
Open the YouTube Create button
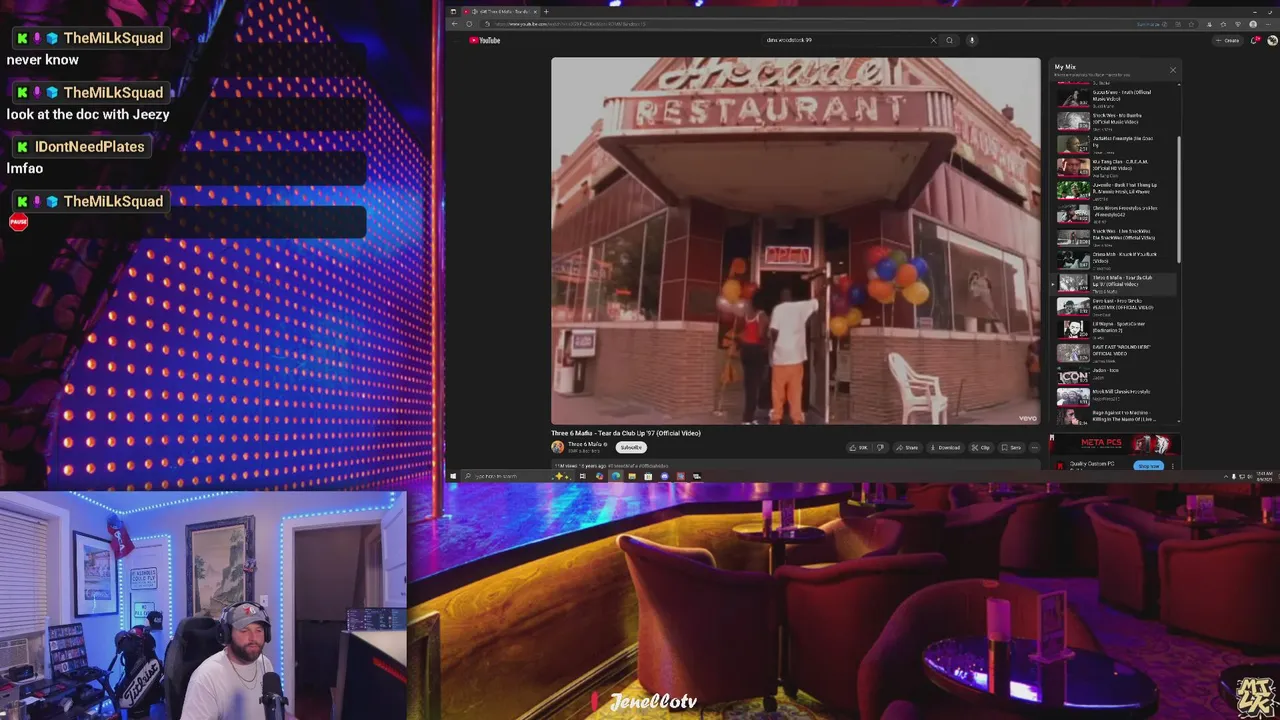pos(1227,40)
